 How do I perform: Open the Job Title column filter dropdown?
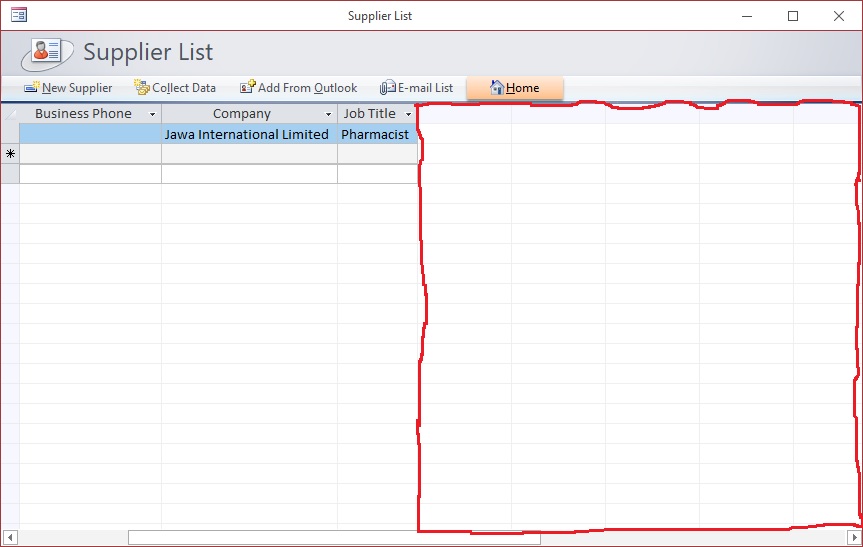pyautogui.click(x=408, y=114)
